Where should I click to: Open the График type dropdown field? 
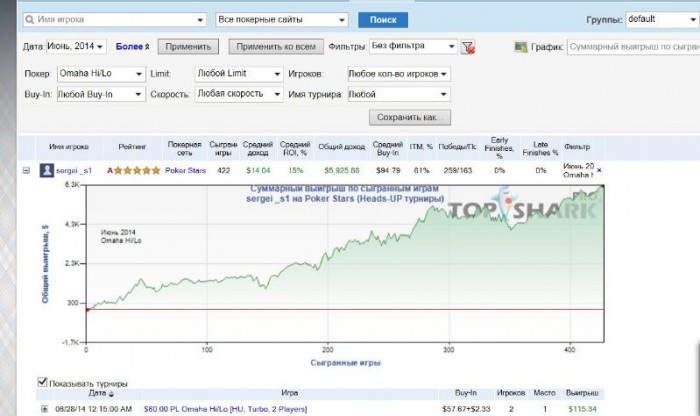(x=633, y=47)
